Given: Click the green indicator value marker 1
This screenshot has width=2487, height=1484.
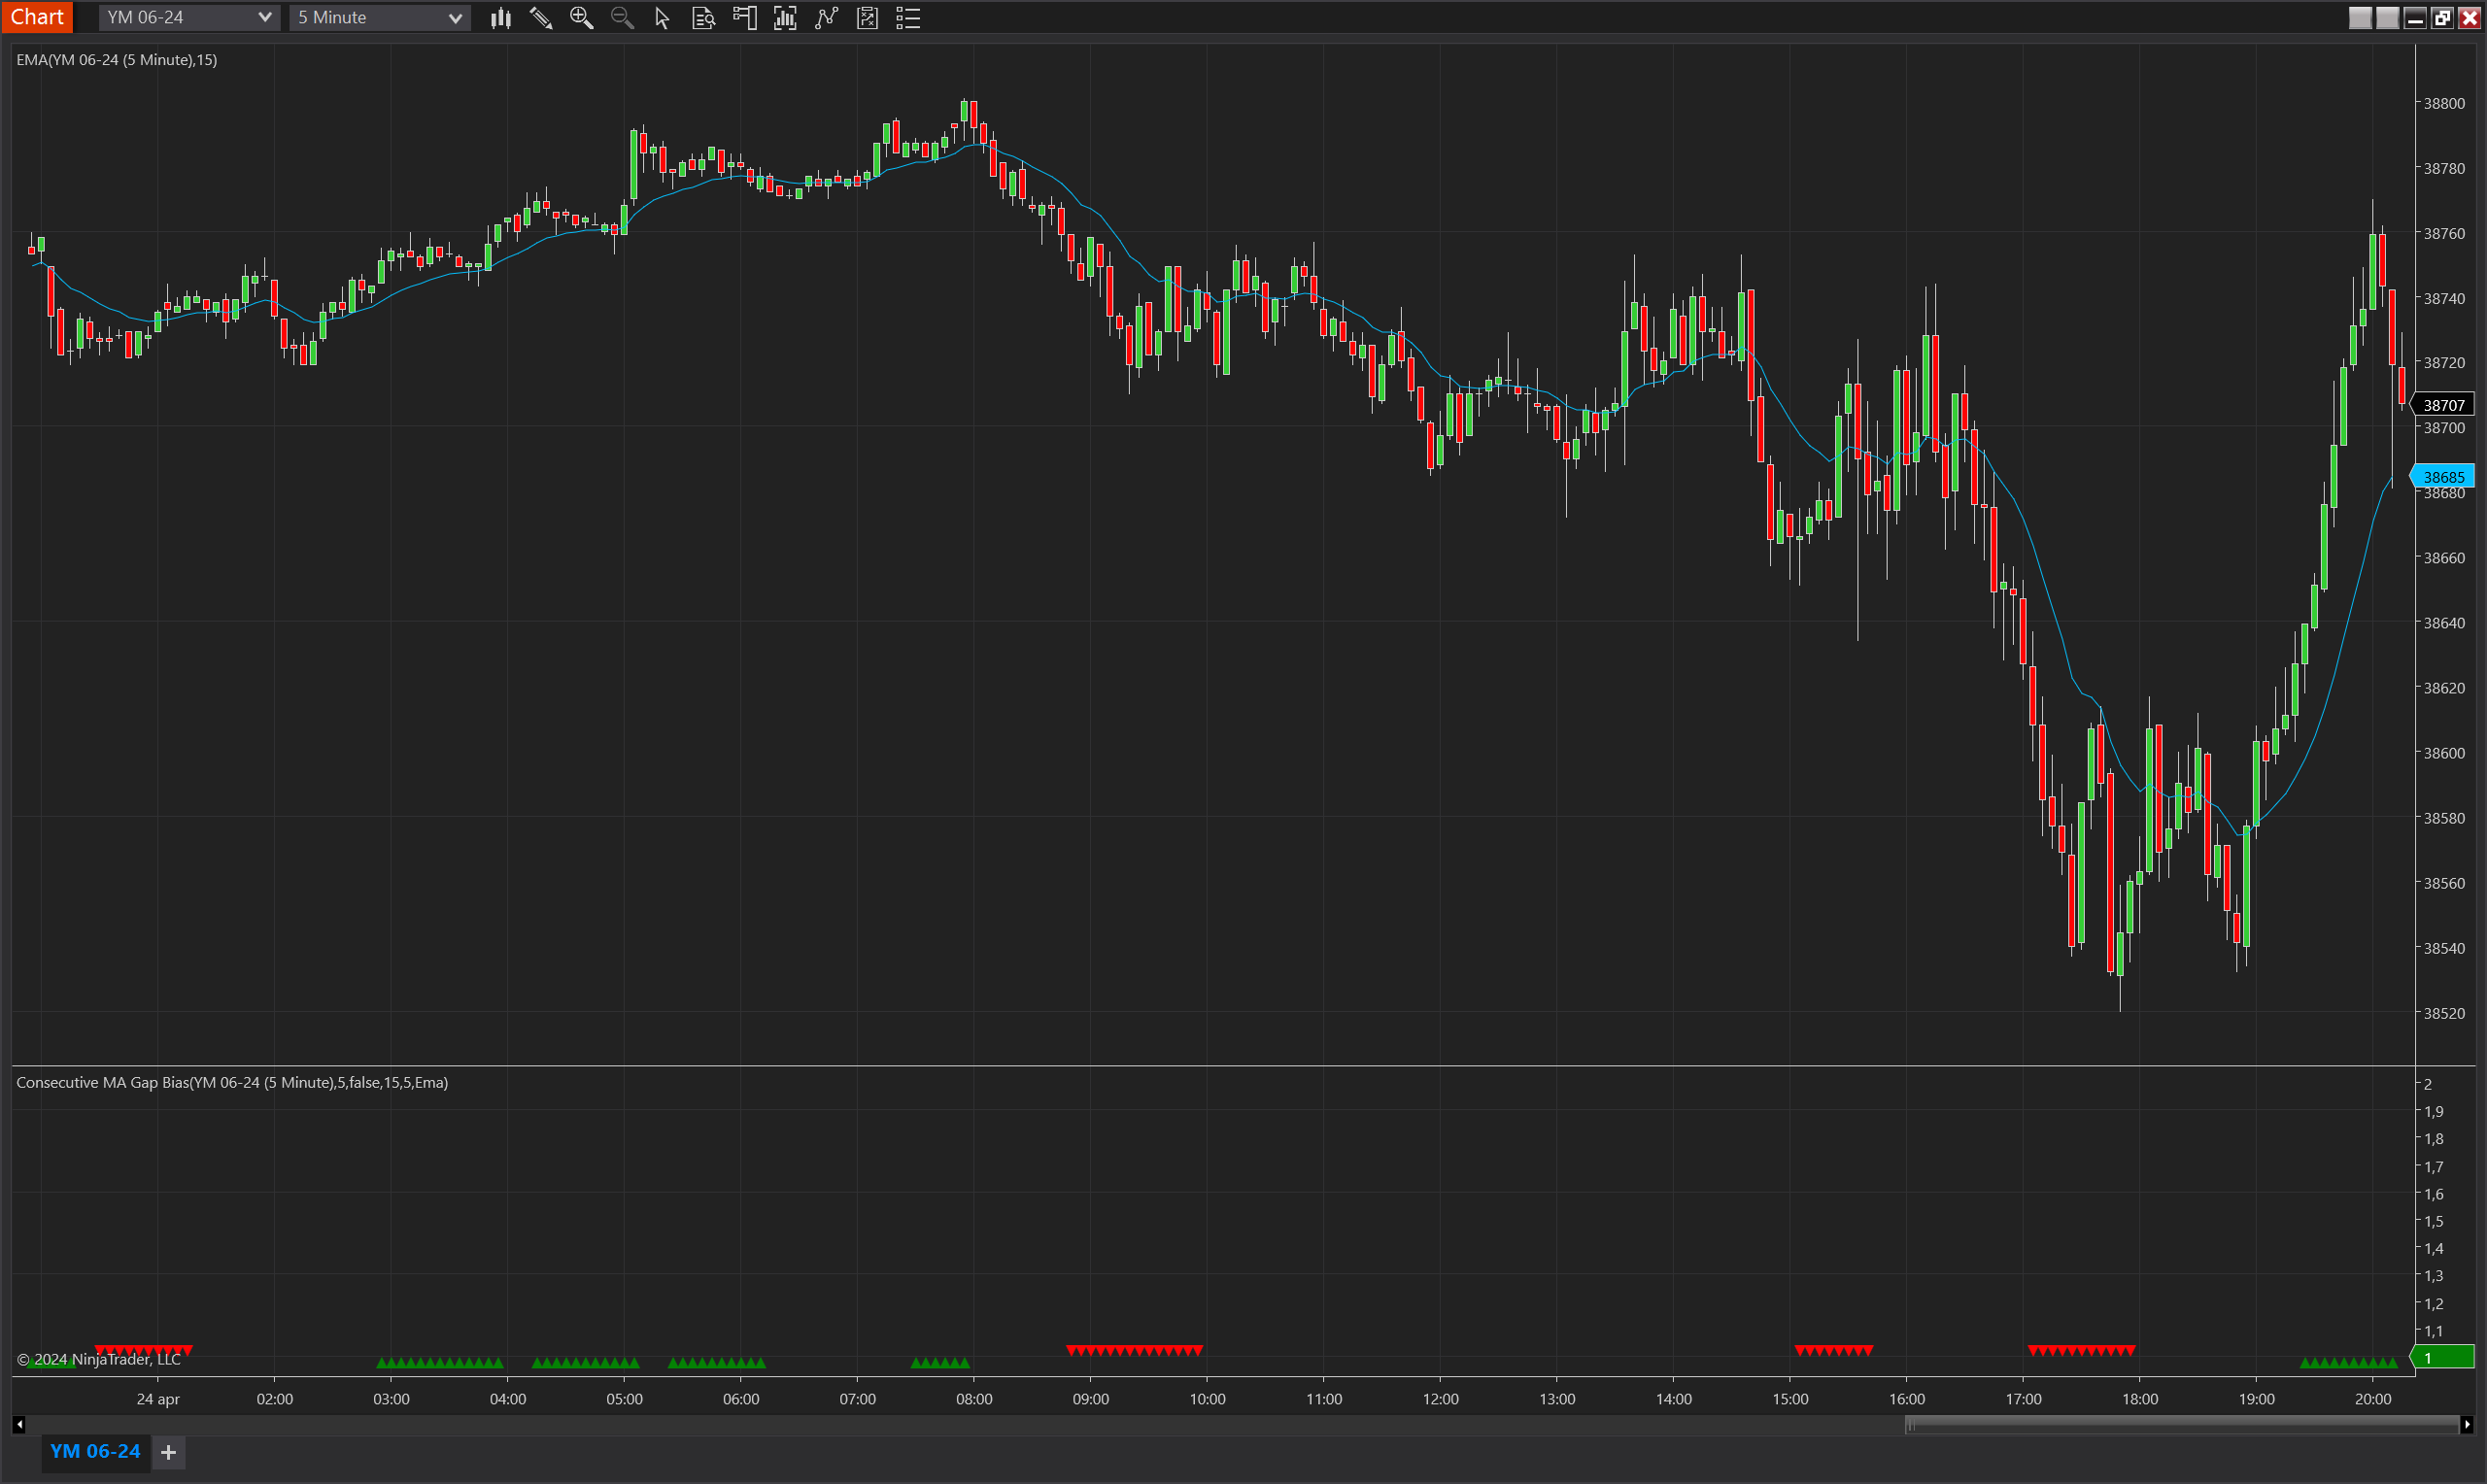Looking at the screenshot, I should pos(2443,1357).
